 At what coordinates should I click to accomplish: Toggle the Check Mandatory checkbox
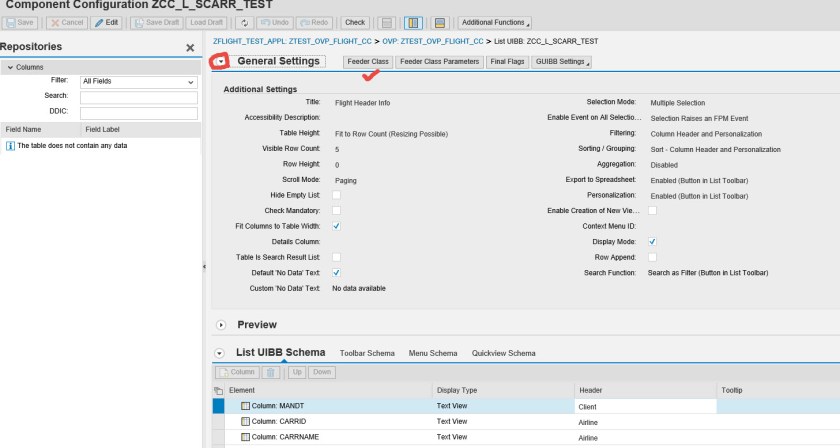coord(336,211)
